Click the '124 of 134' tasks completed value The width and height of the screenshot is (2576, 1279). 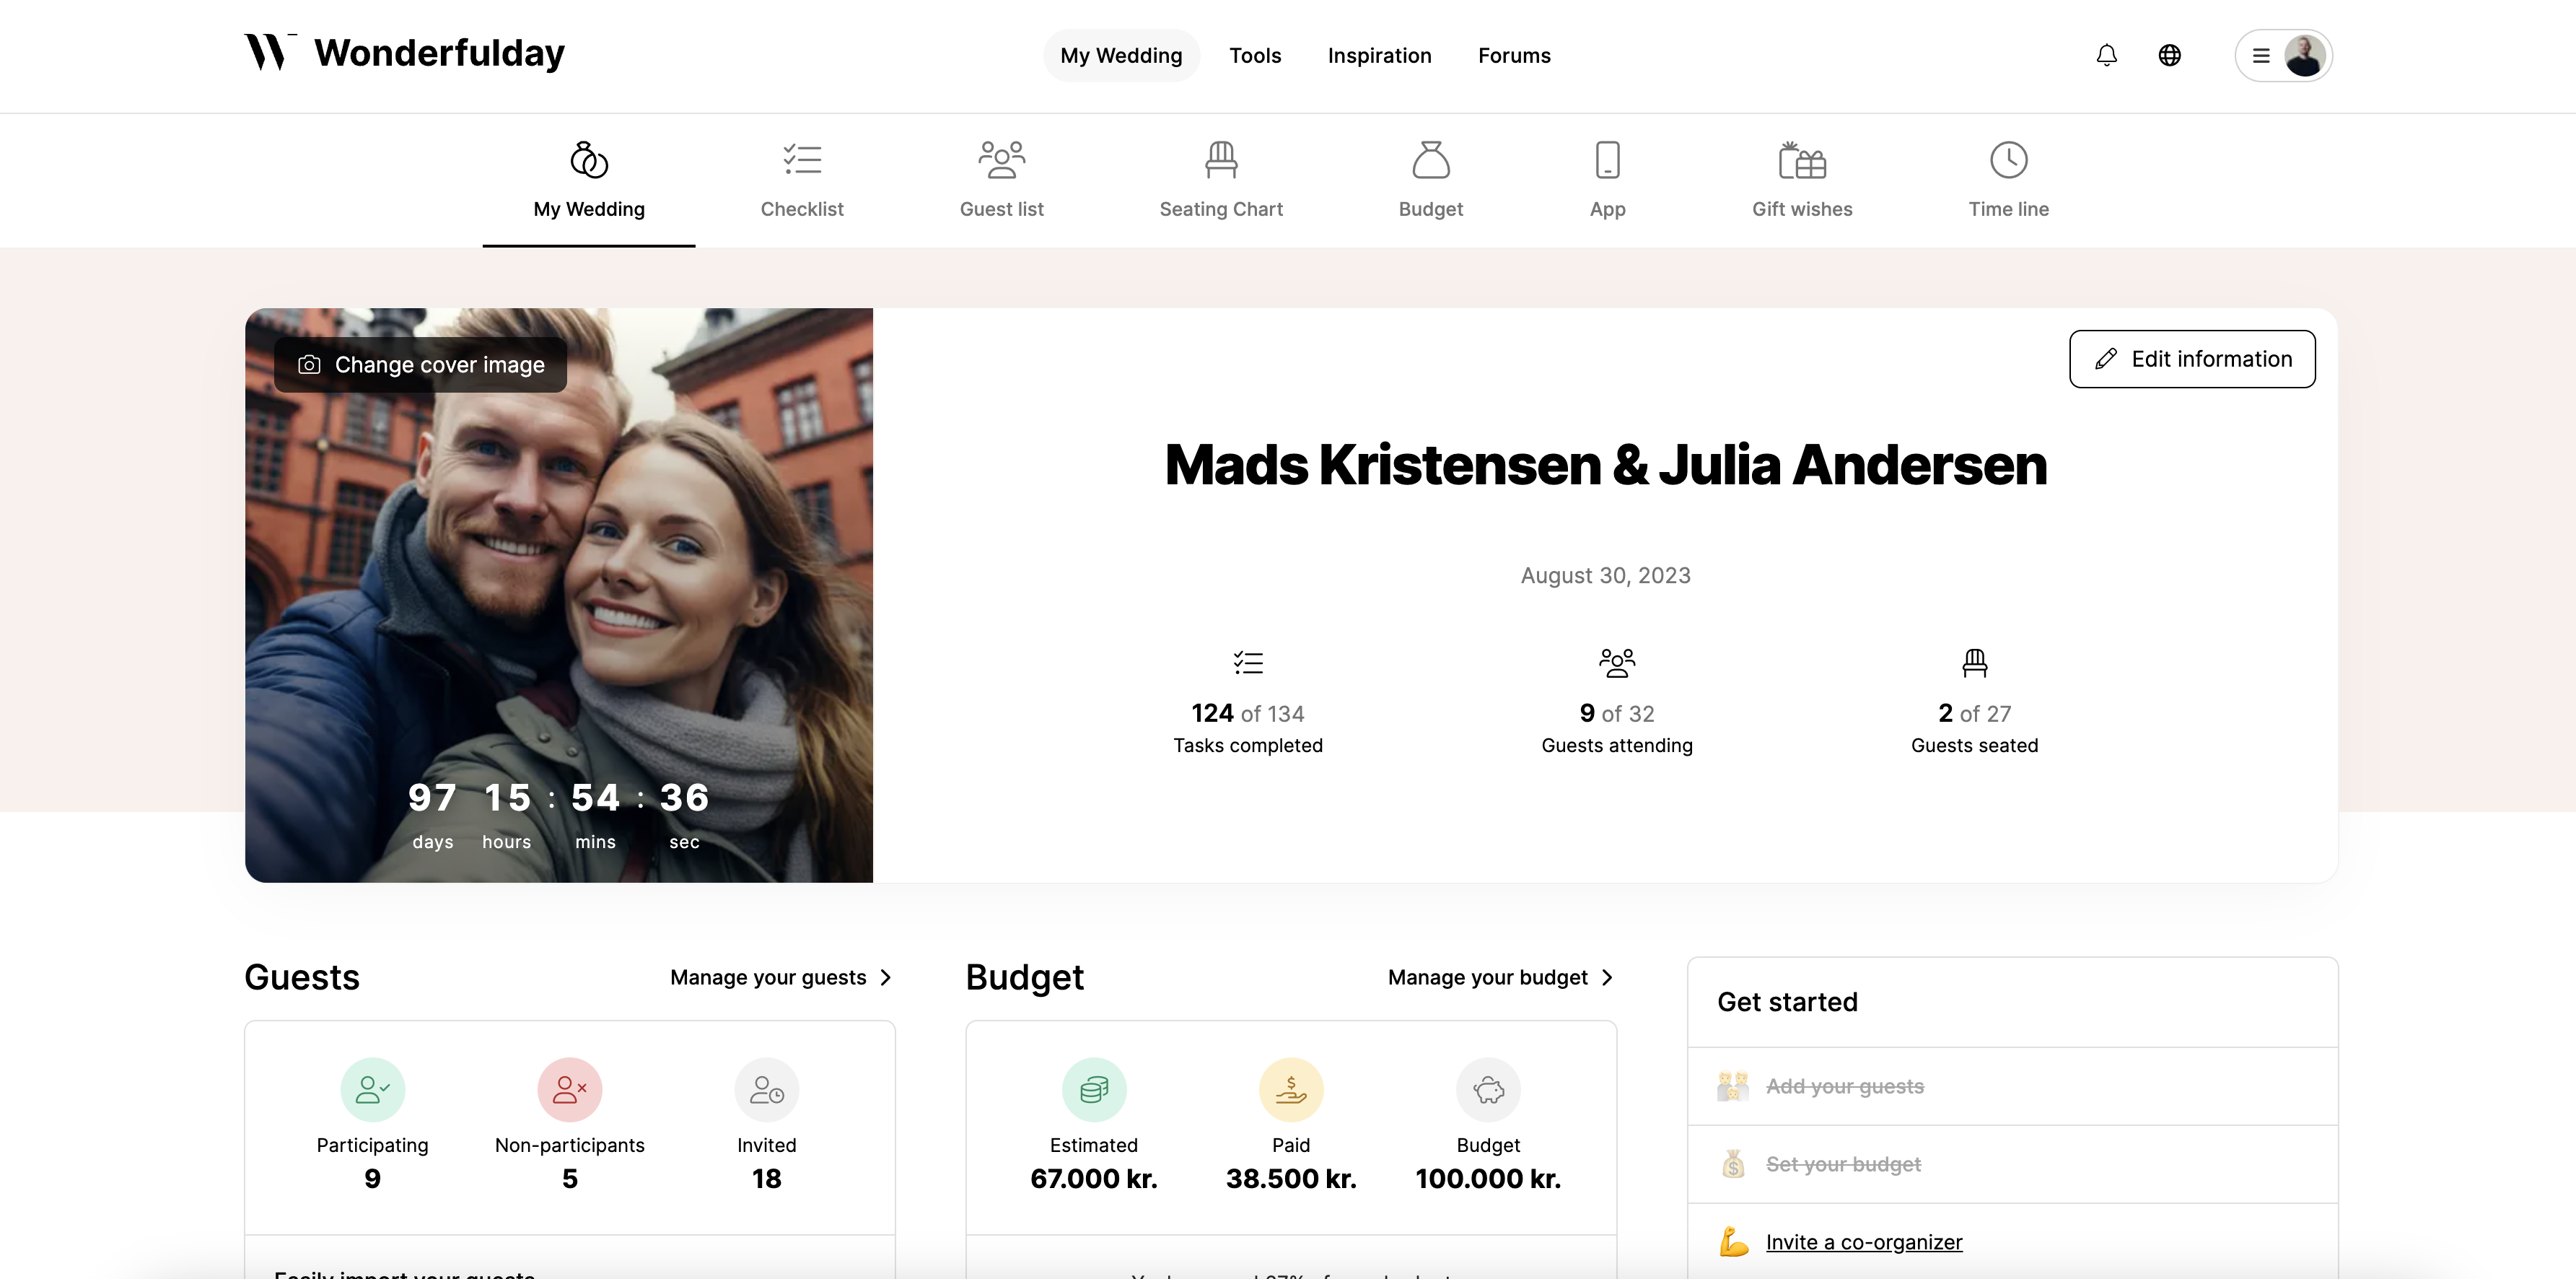click(1248, 713)
